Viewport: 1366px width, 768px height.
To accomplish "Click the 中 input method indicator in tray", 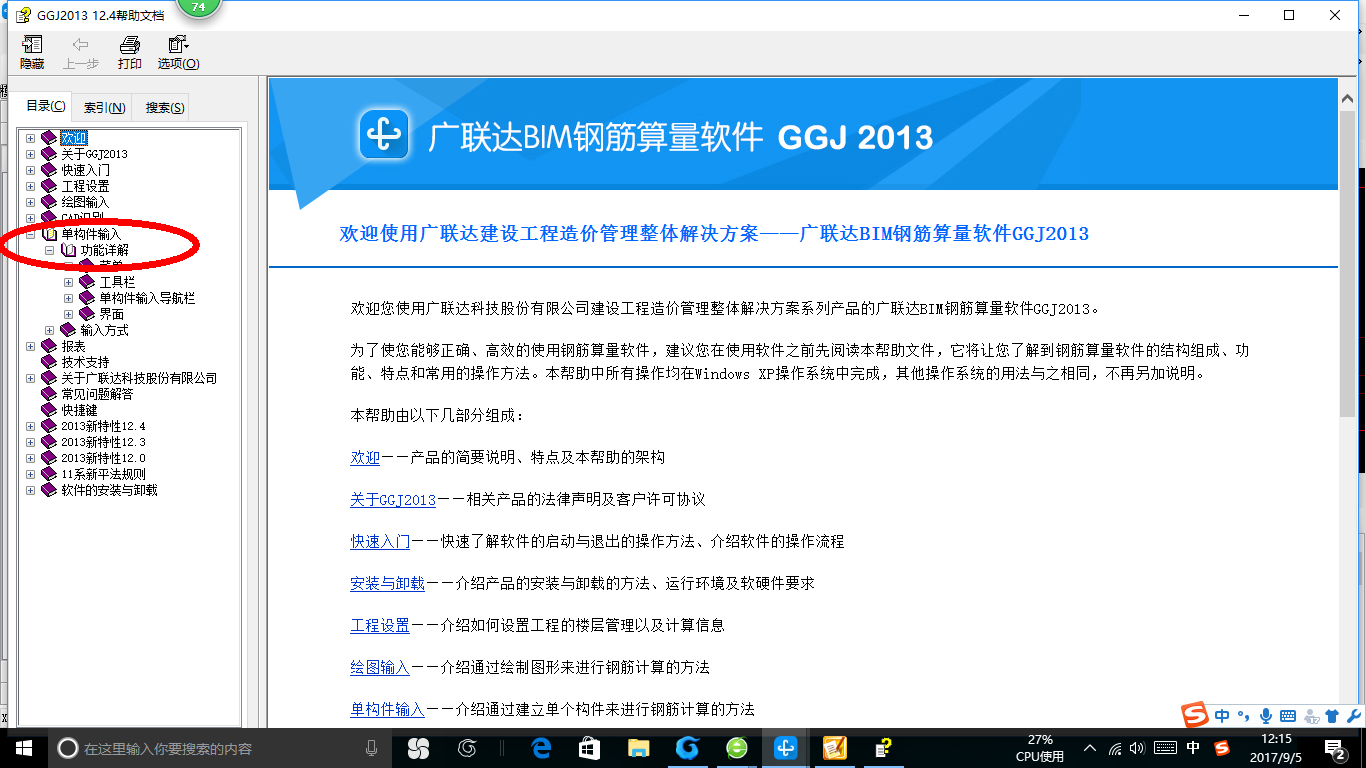I will (x=1193, y=748).
